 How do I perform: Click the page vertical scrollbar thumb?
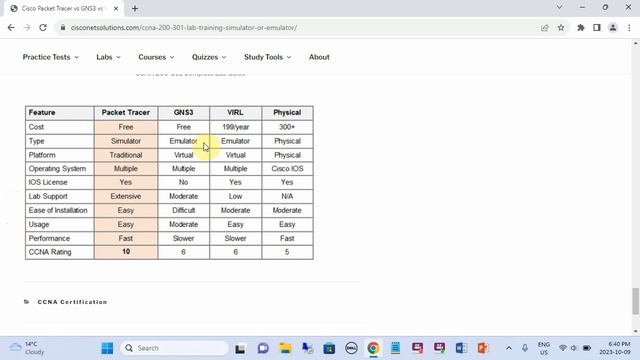(x=636, y=301)
